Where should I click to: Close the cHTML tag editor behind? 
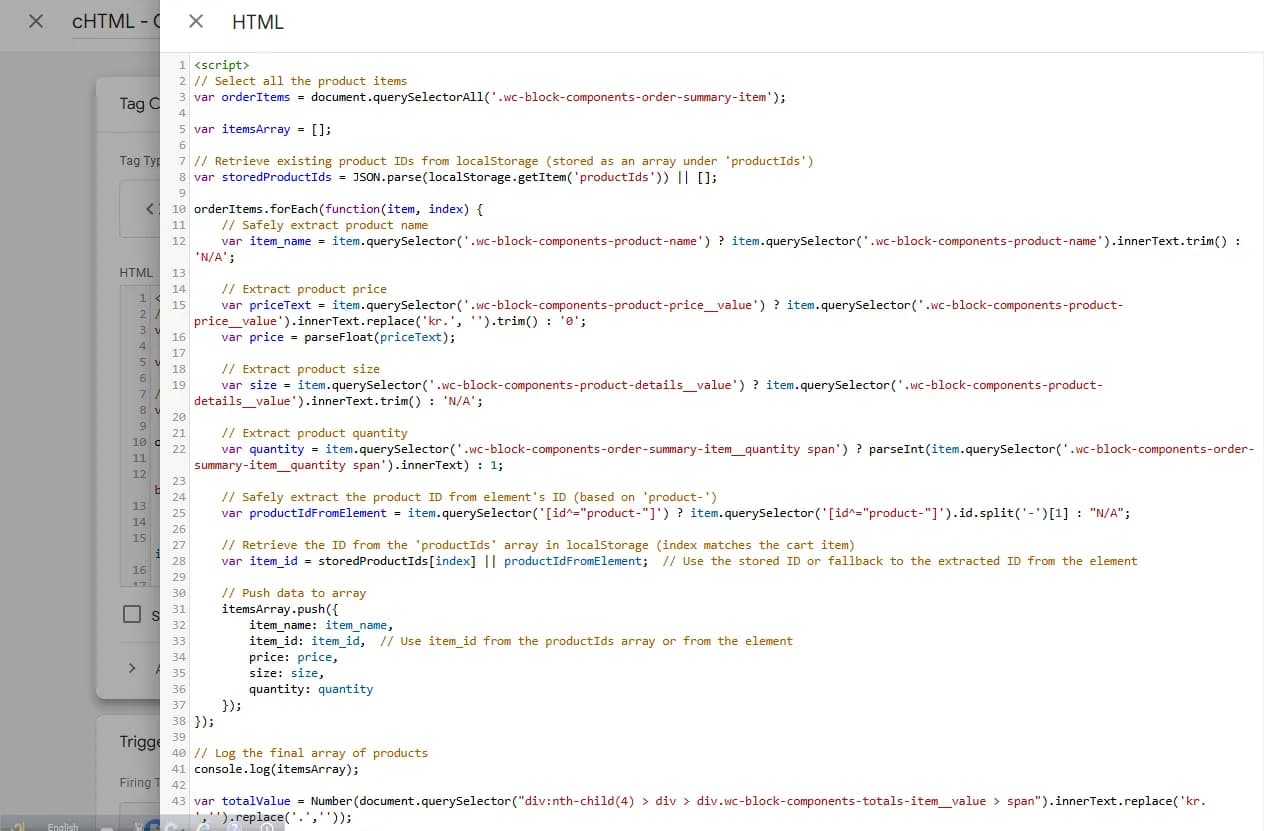(x=35, y=21)
